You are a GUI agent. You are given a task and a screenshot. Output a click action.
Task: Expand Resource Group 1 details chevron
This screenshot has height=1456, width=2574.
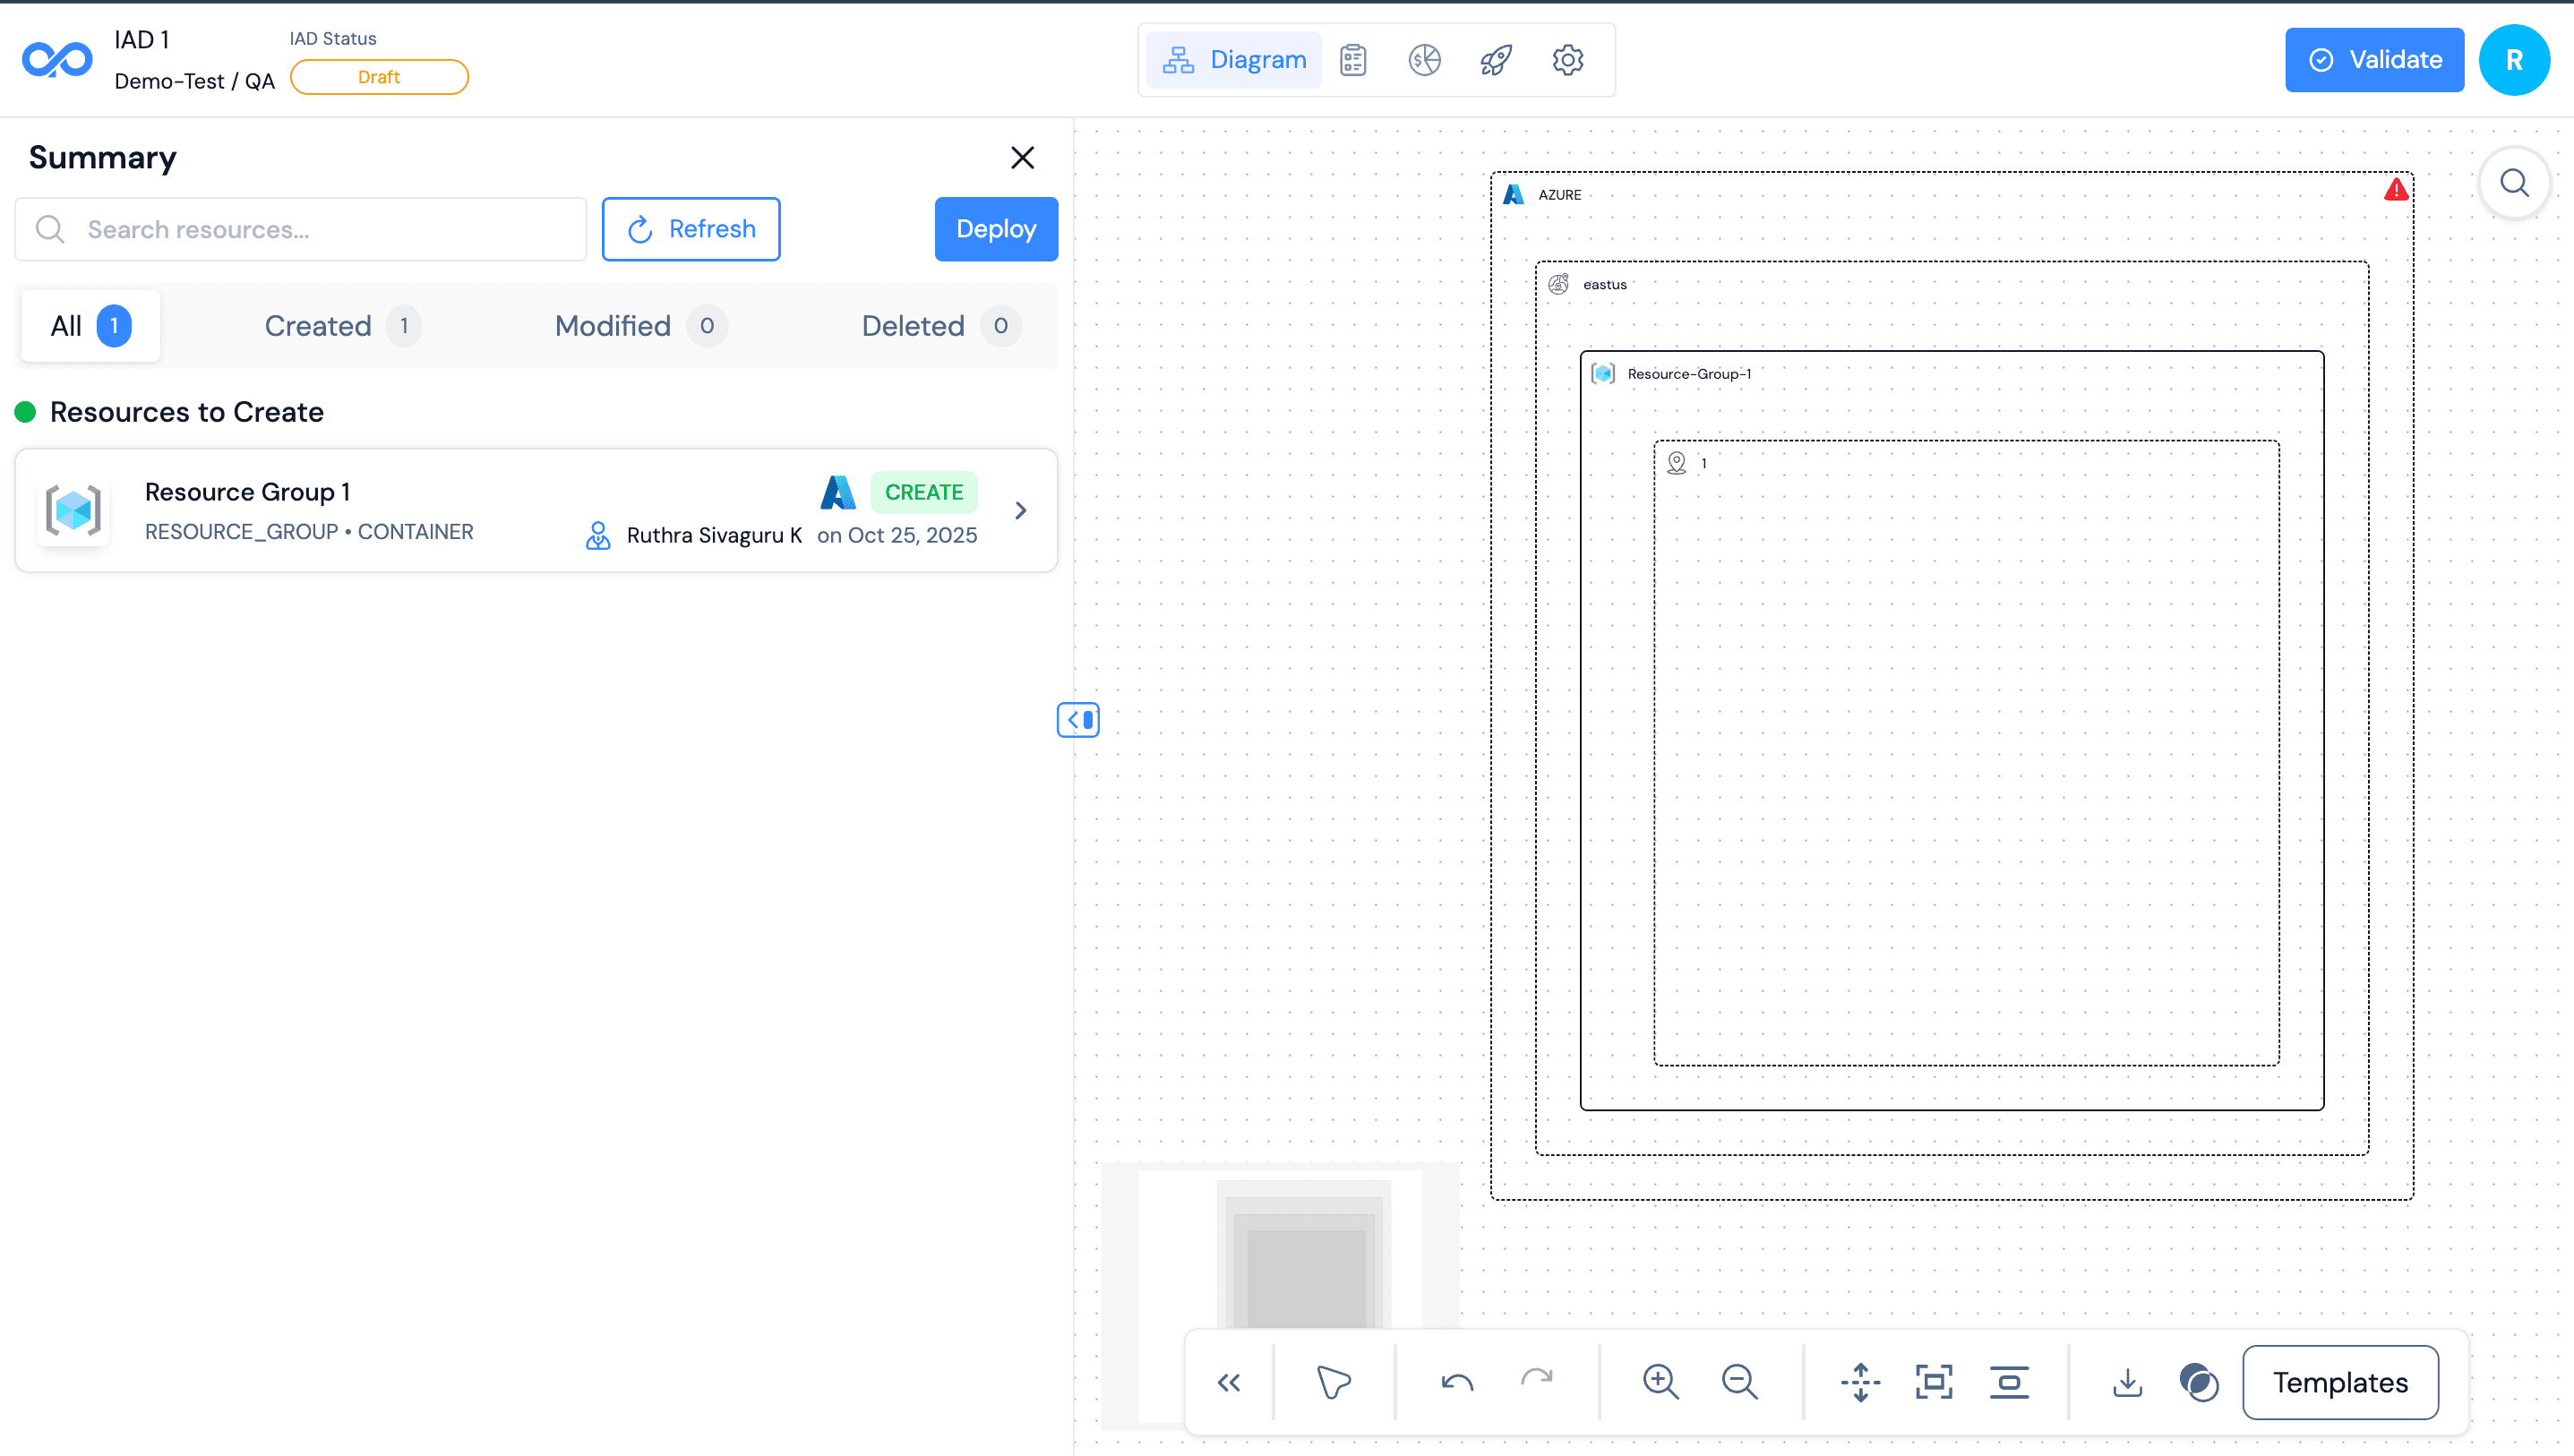click(1021, 510)
